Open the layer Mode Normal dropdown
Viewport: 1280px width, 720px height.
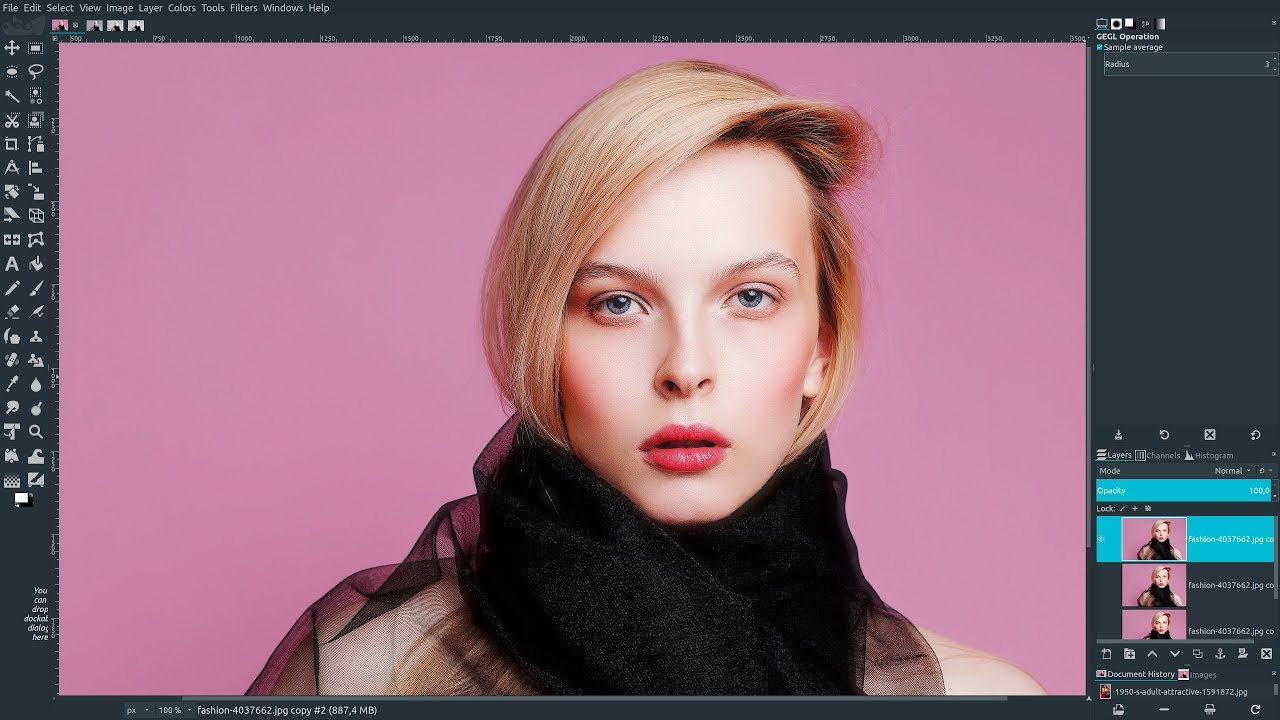tap(1233, 471)
